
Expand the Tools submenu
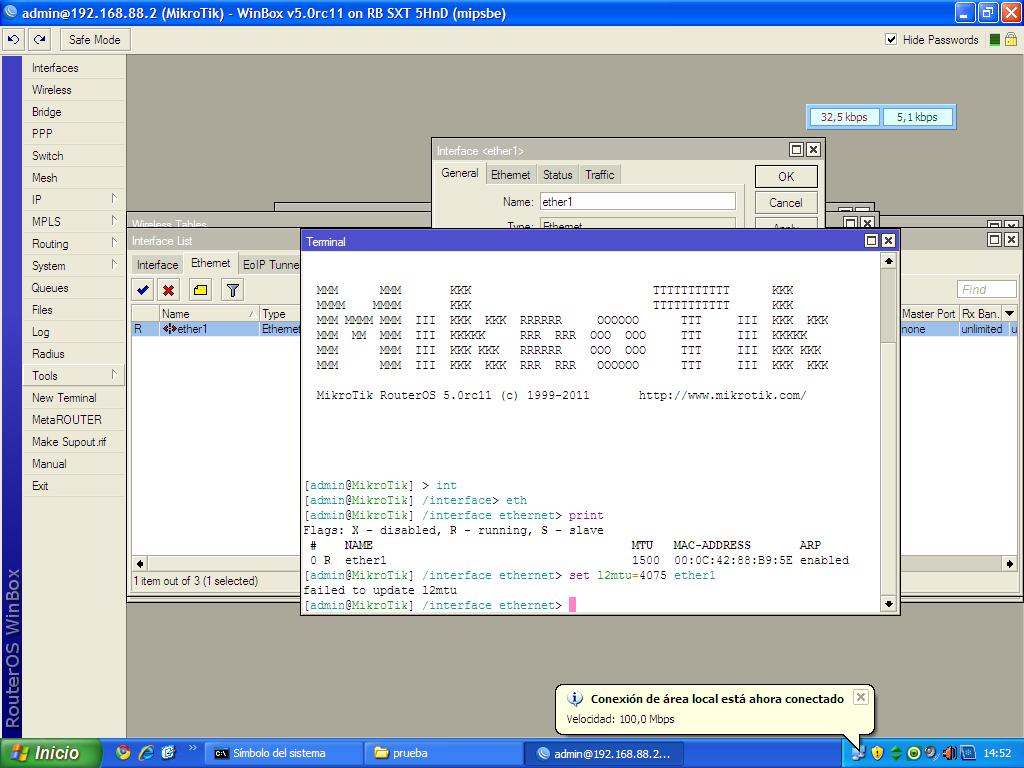(114, 374)
